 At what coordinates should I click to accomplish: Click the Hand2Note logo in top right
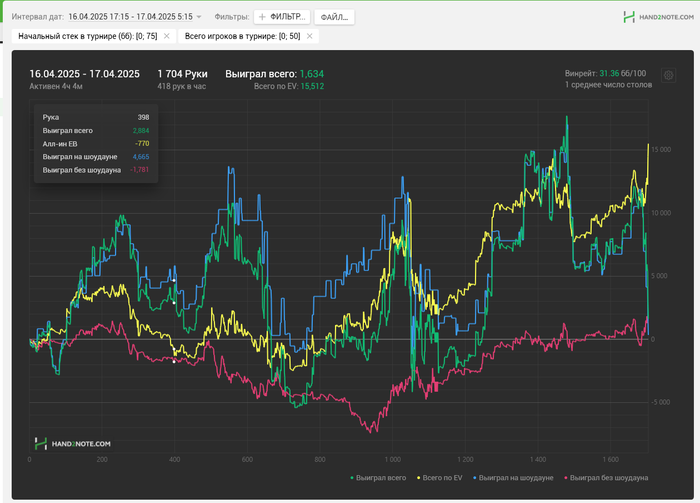pyautogui.click(x=656, y=16)
